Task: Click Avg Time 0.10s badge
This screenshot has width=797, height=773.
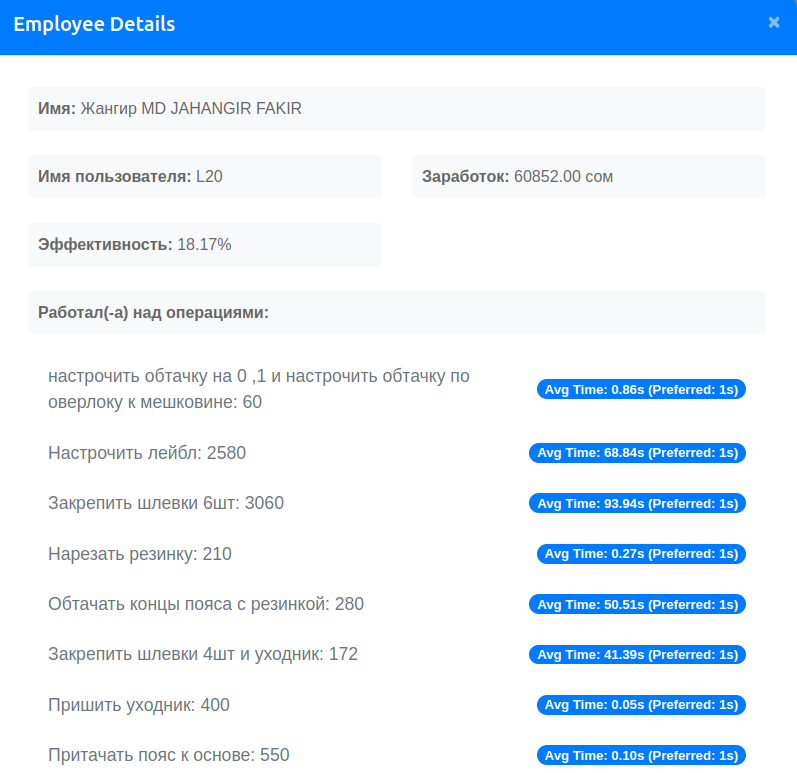Action: (641, 755)
